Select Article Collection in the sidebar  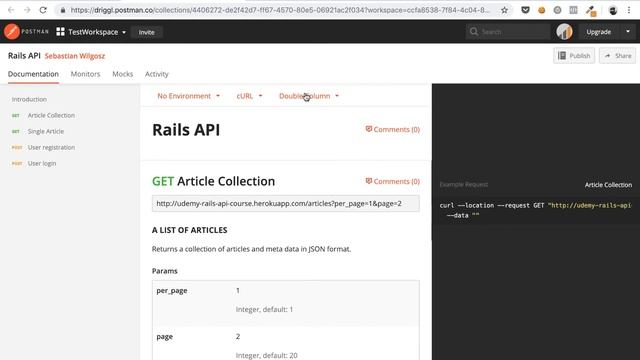coord(51,116)
